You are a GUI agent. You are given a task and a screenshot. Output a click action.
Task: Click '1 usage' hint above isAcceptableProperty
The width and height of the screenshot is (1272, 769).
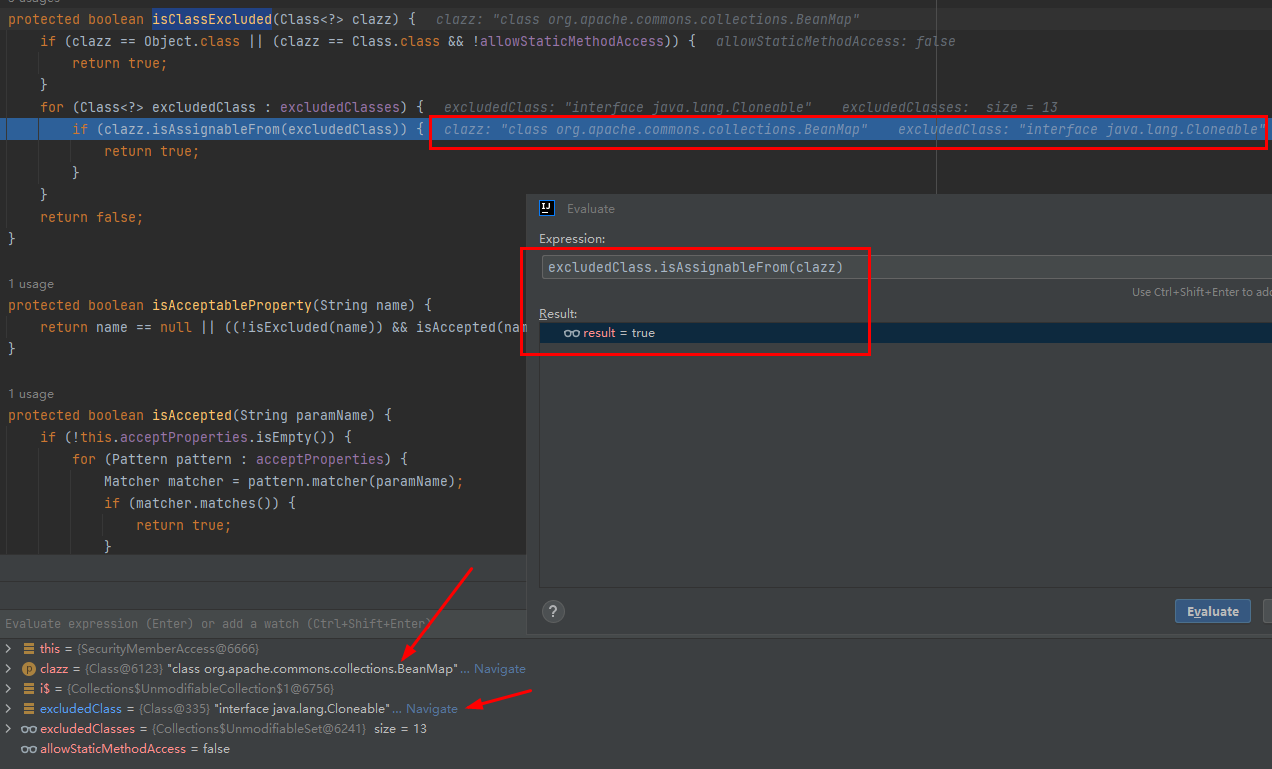click(31, 284)
